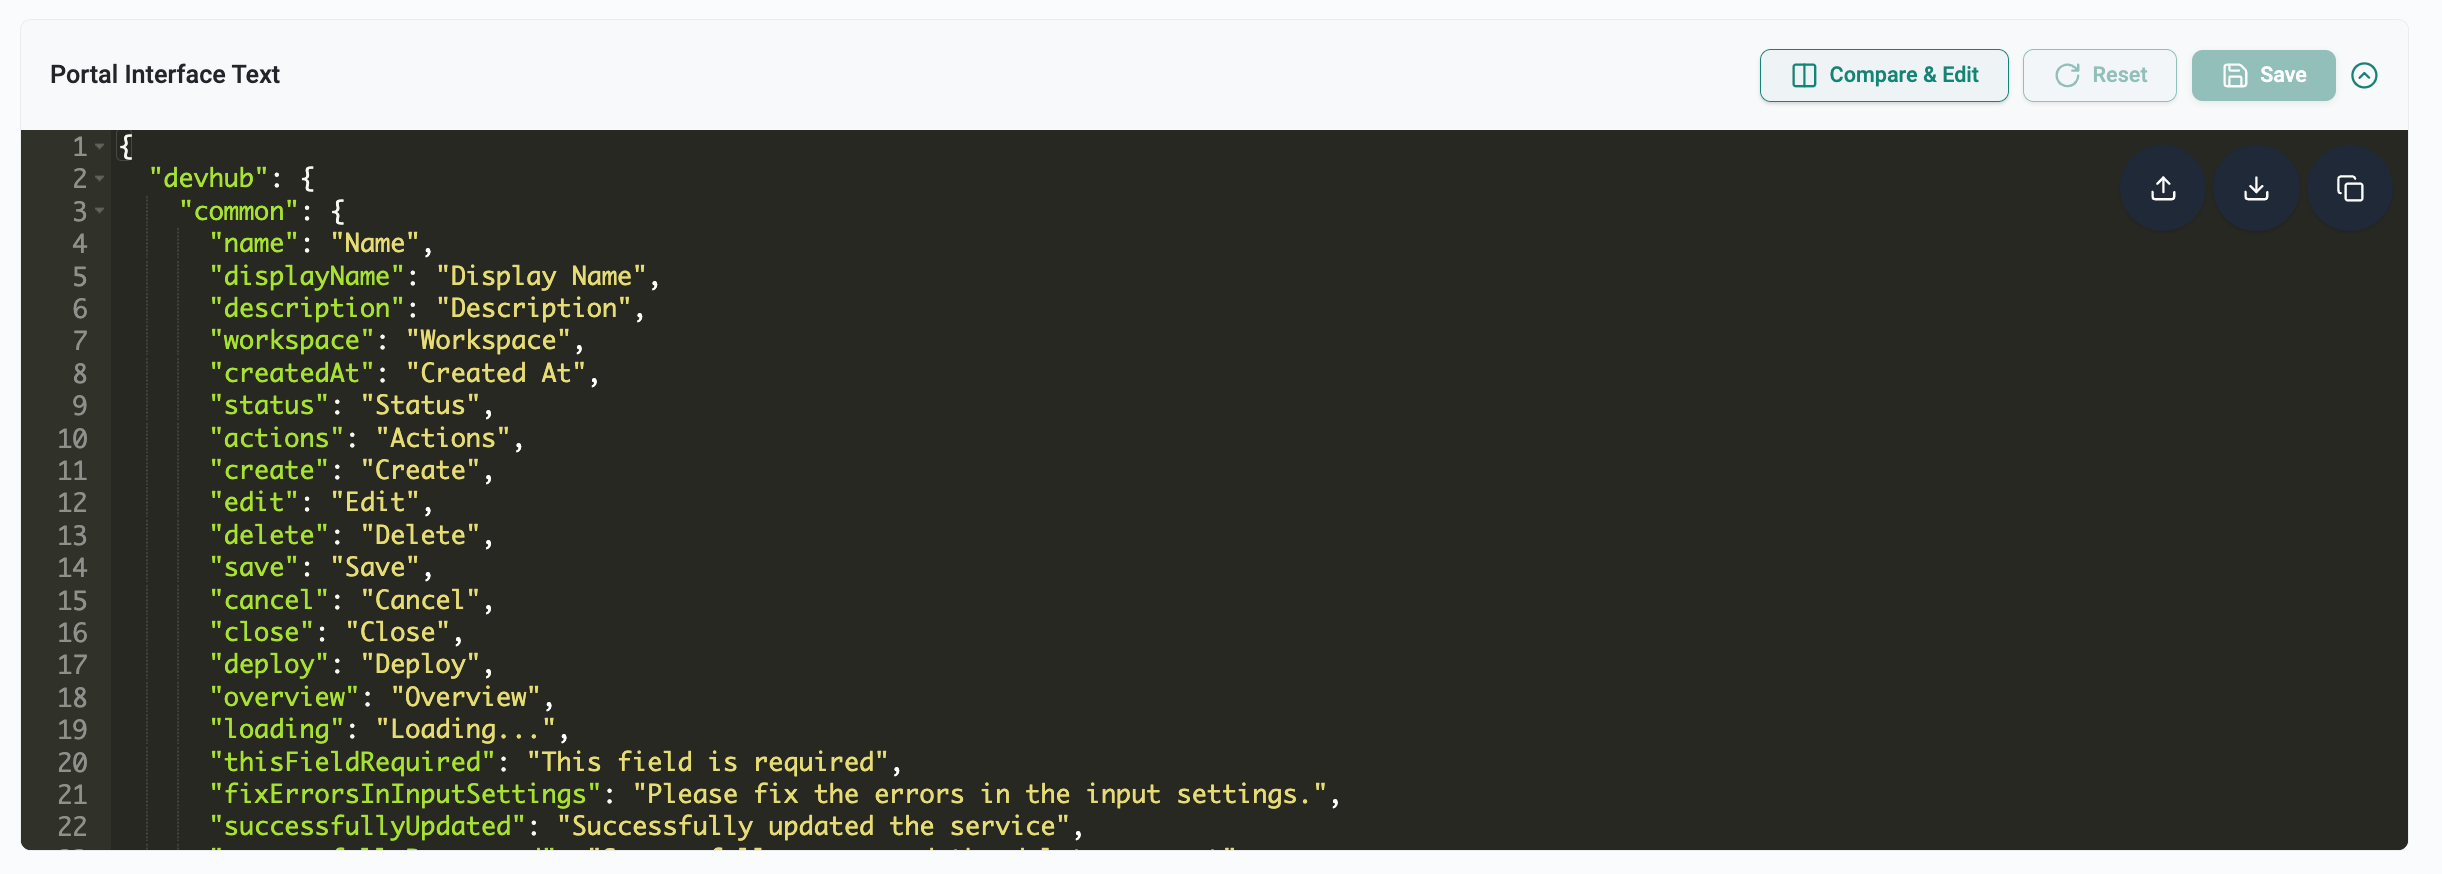Save the portal interface text
This screenshot has height=874, width=2442.
[2263, 75]
